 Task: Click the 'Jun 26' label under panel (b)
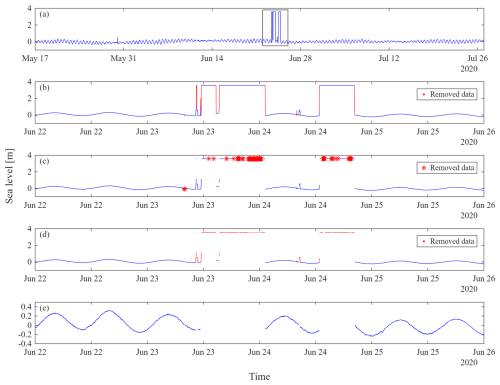pyautogui.click(x=484, y=132)
